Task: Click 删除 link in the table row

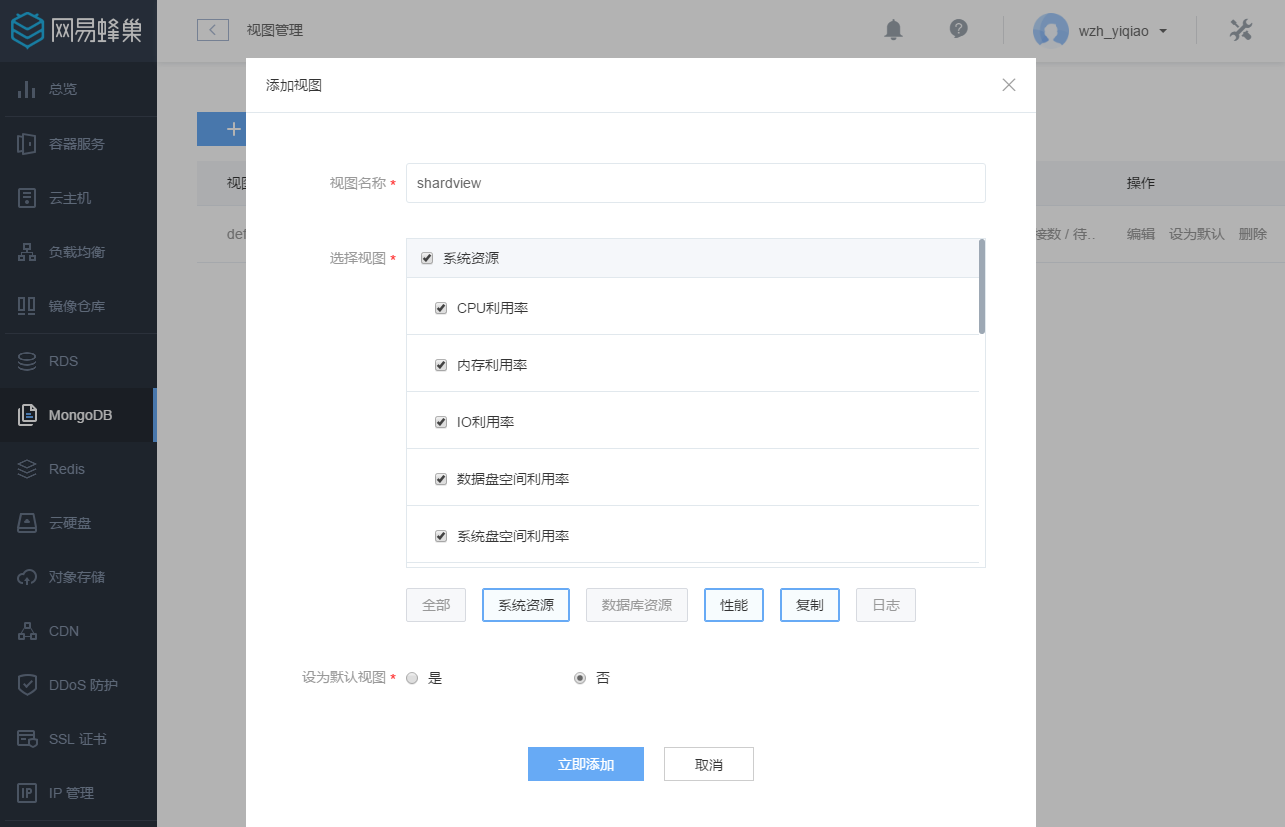Action: (1253, 234)
